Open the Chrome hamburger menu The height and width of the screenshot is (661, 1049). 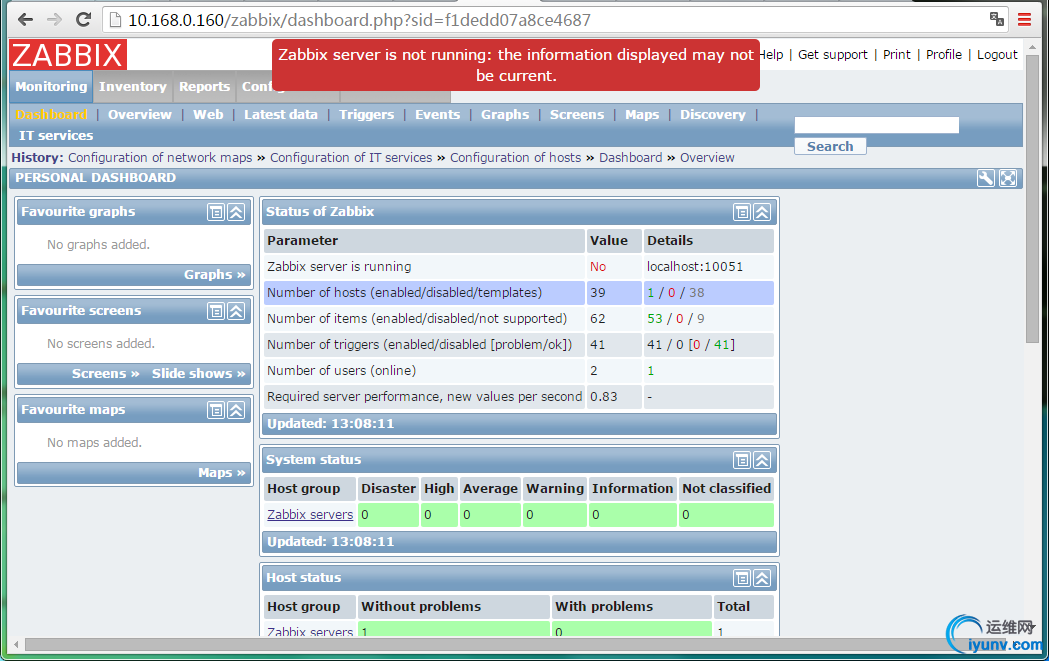[1024, 19]
